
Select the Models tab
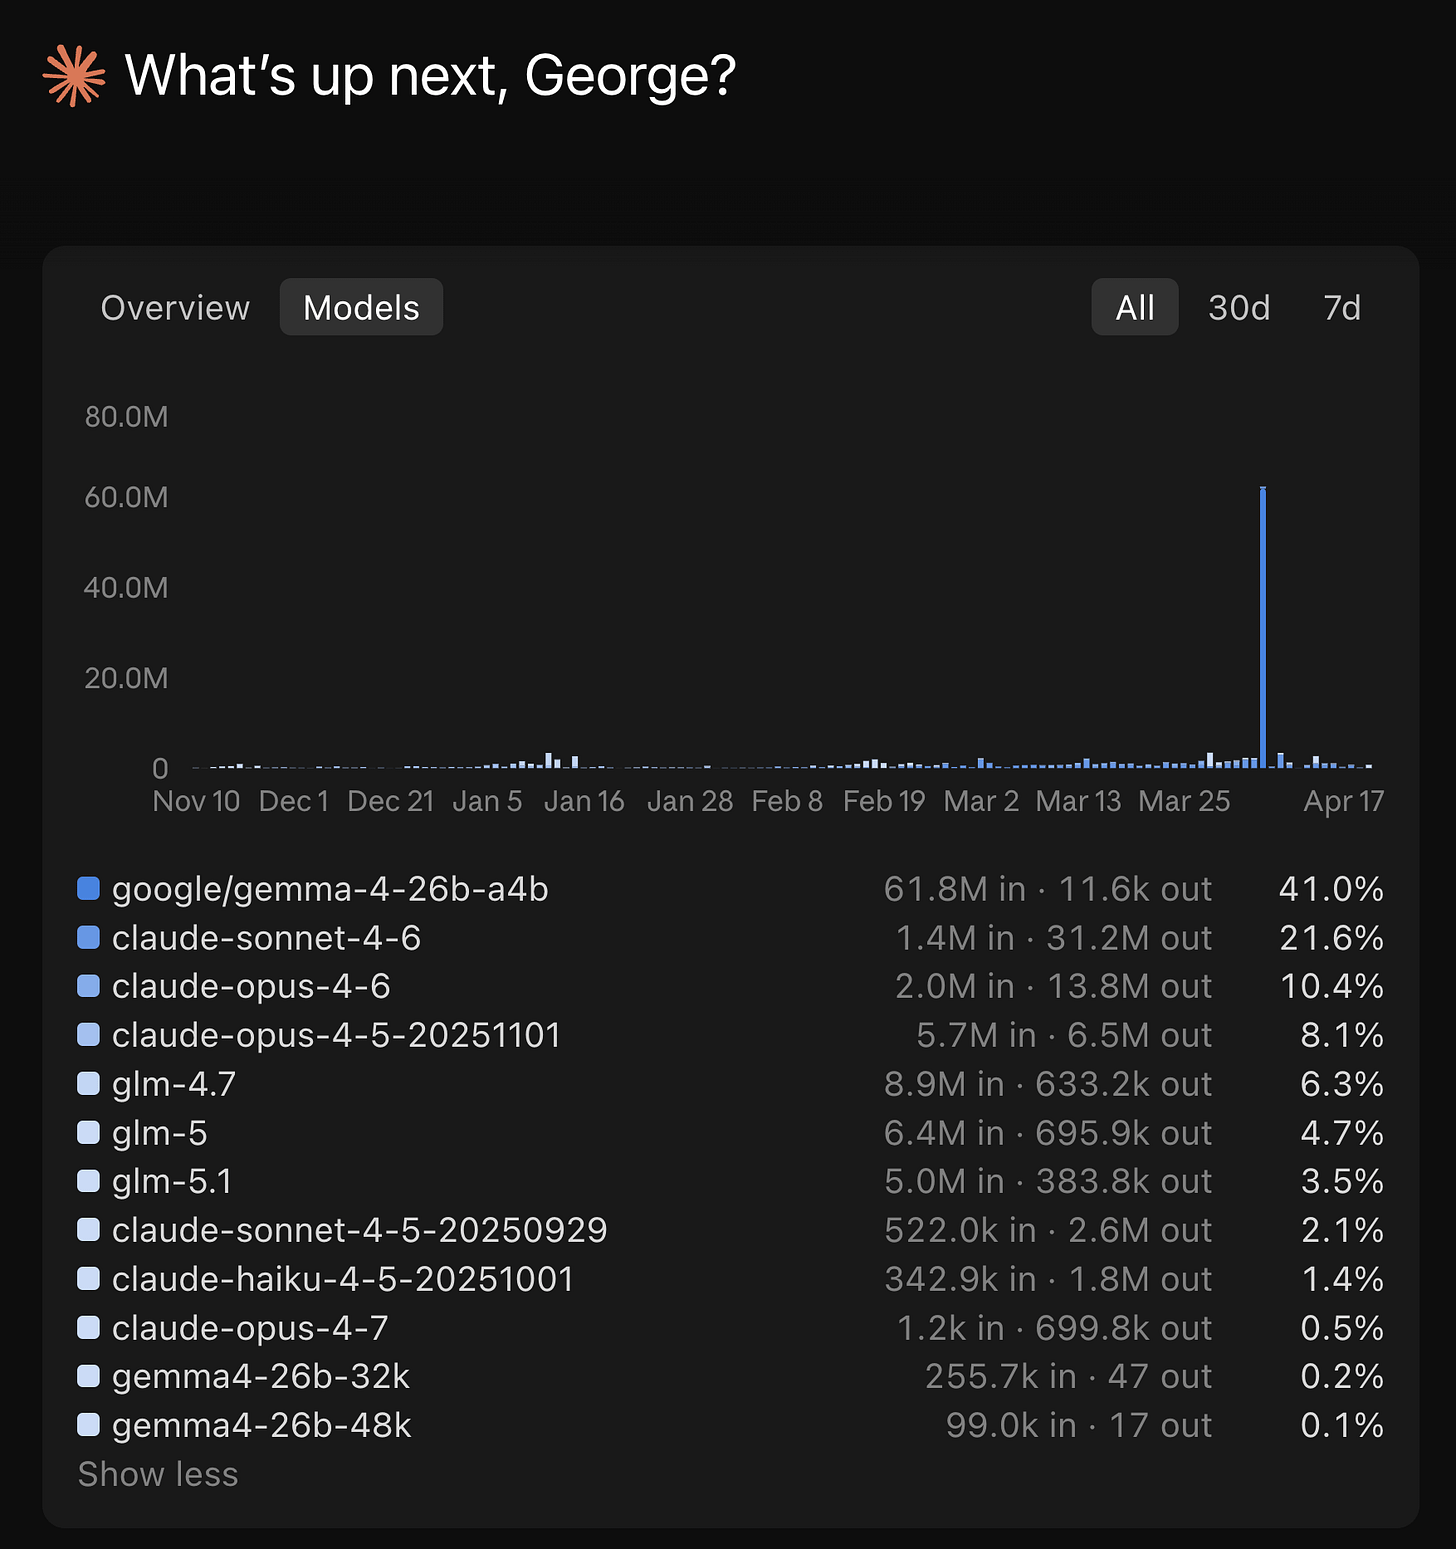pyautogui.click(x=361, y=307)
